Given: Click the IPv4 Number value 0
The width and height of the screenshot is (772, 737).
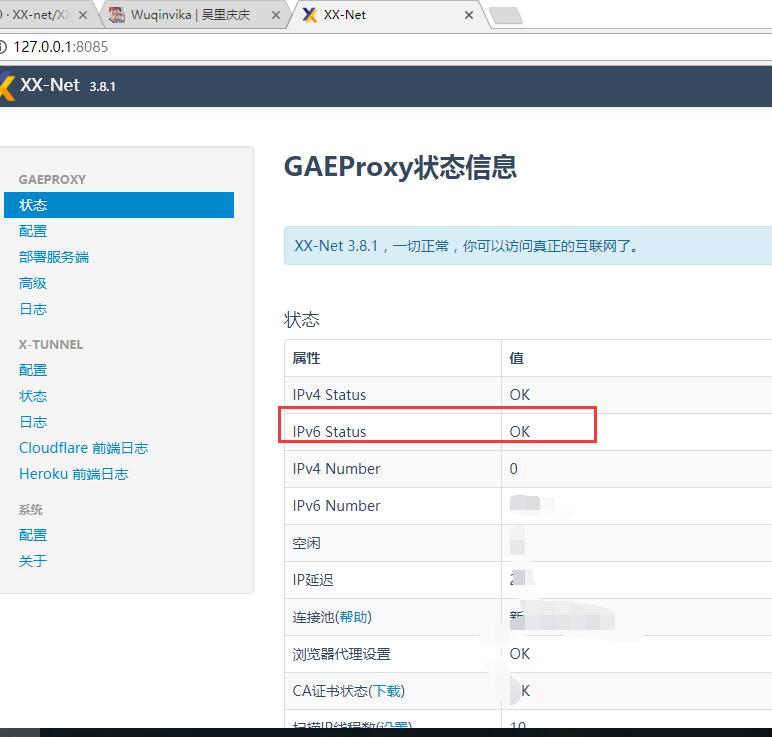Looking at the screenshot, I should [x=514, y=469].
